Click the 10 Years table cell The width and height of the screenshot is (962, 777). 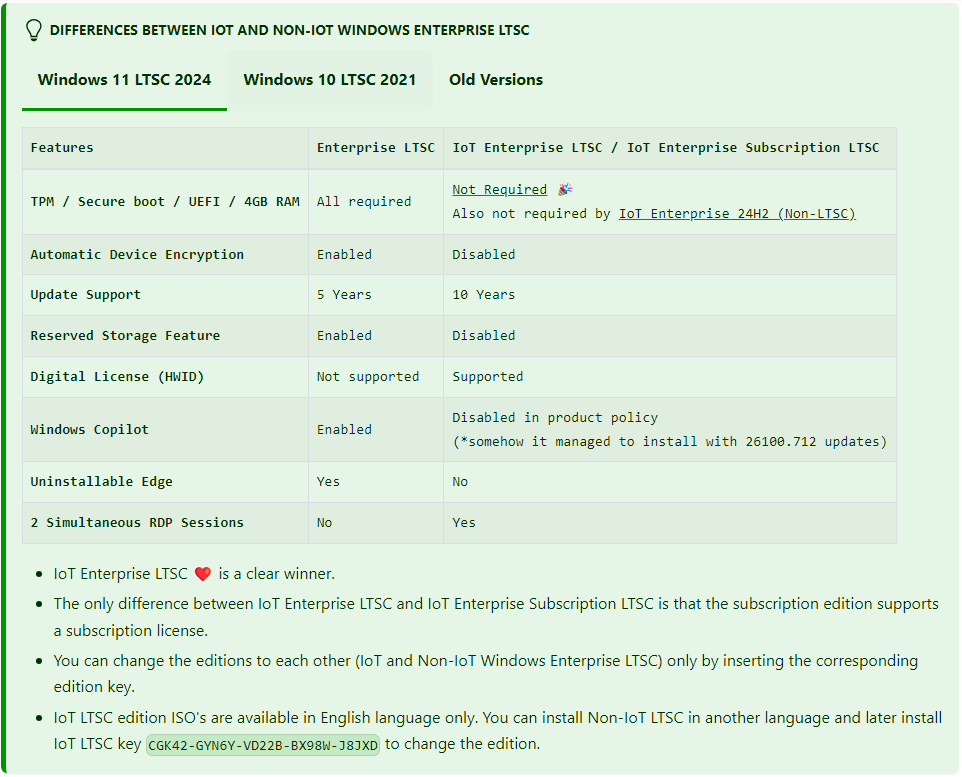click(484, 295)
